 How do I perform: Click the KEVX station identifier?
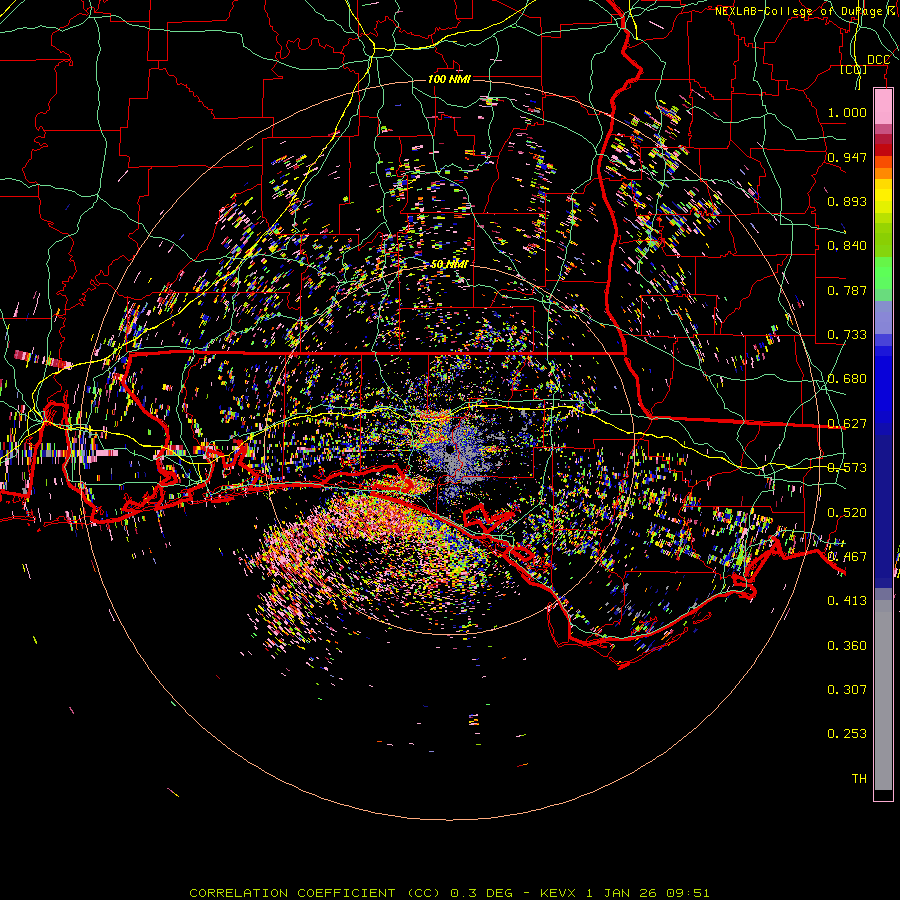(560, 893)
